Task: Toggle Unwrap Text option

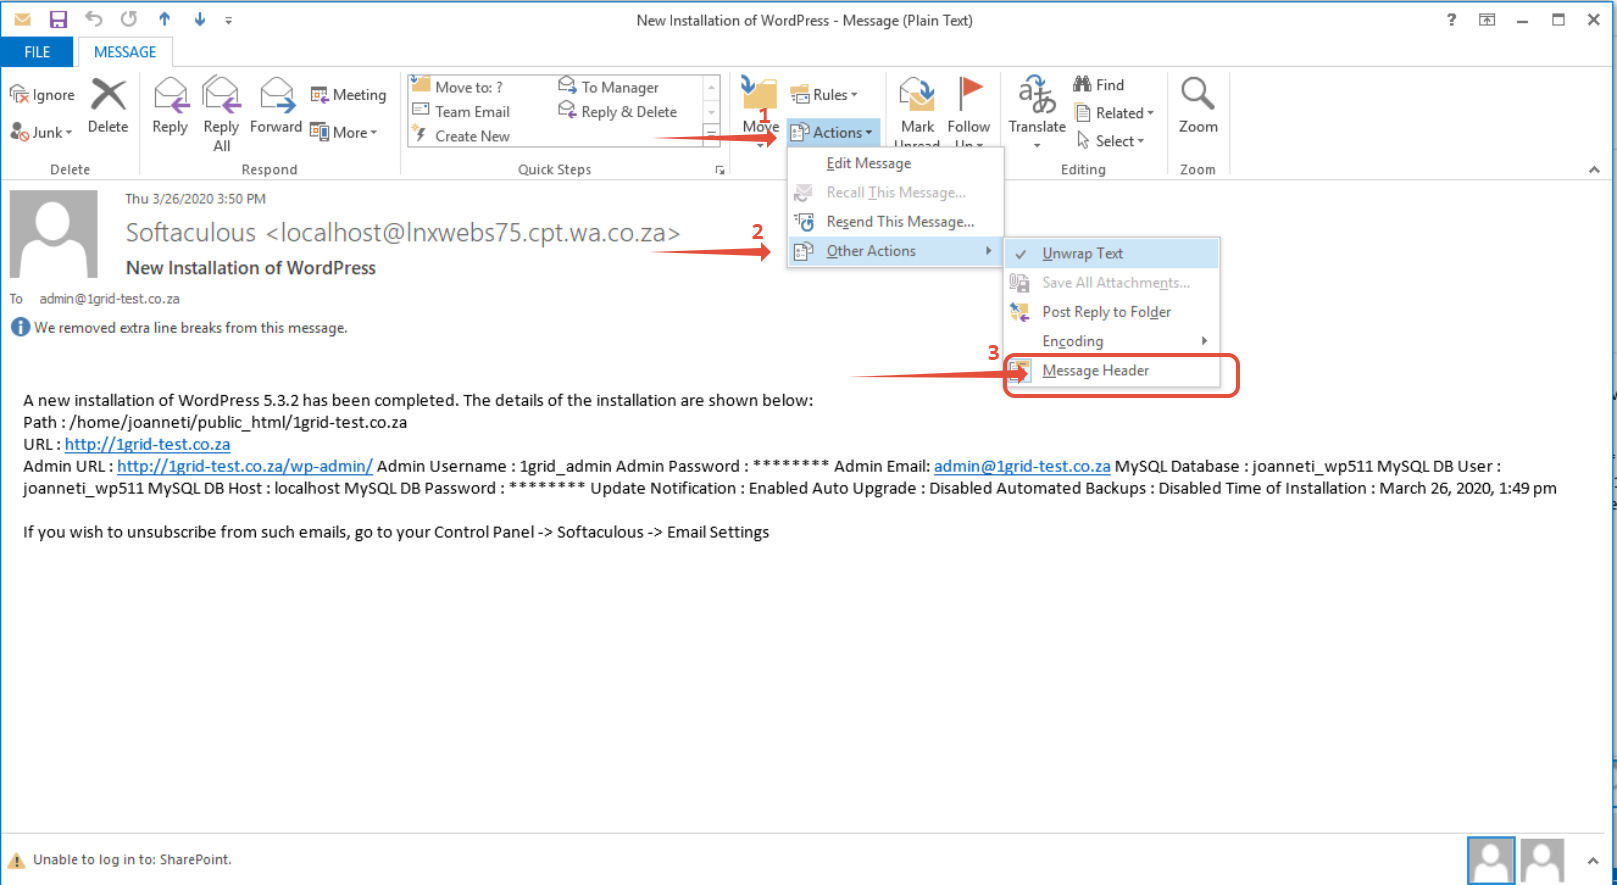Action: pos(1112,254)
